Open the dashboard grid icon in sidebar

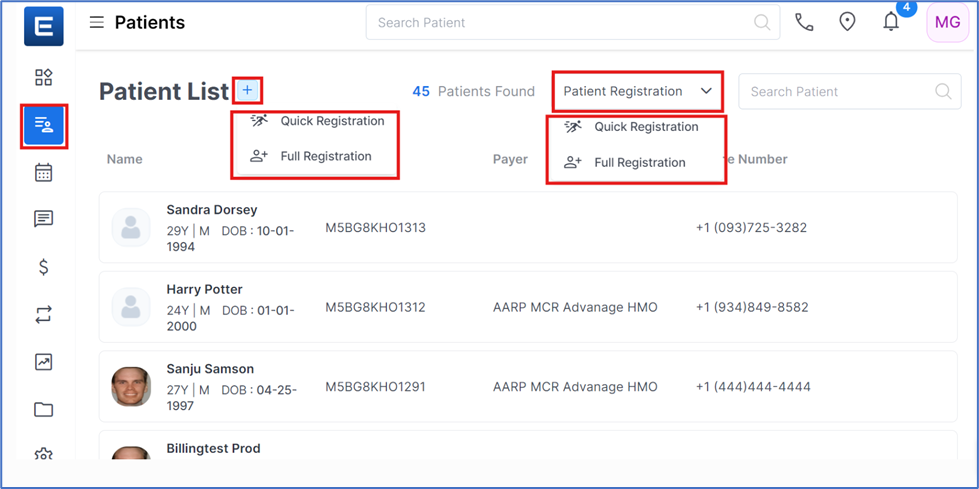(x=43, y=78)
